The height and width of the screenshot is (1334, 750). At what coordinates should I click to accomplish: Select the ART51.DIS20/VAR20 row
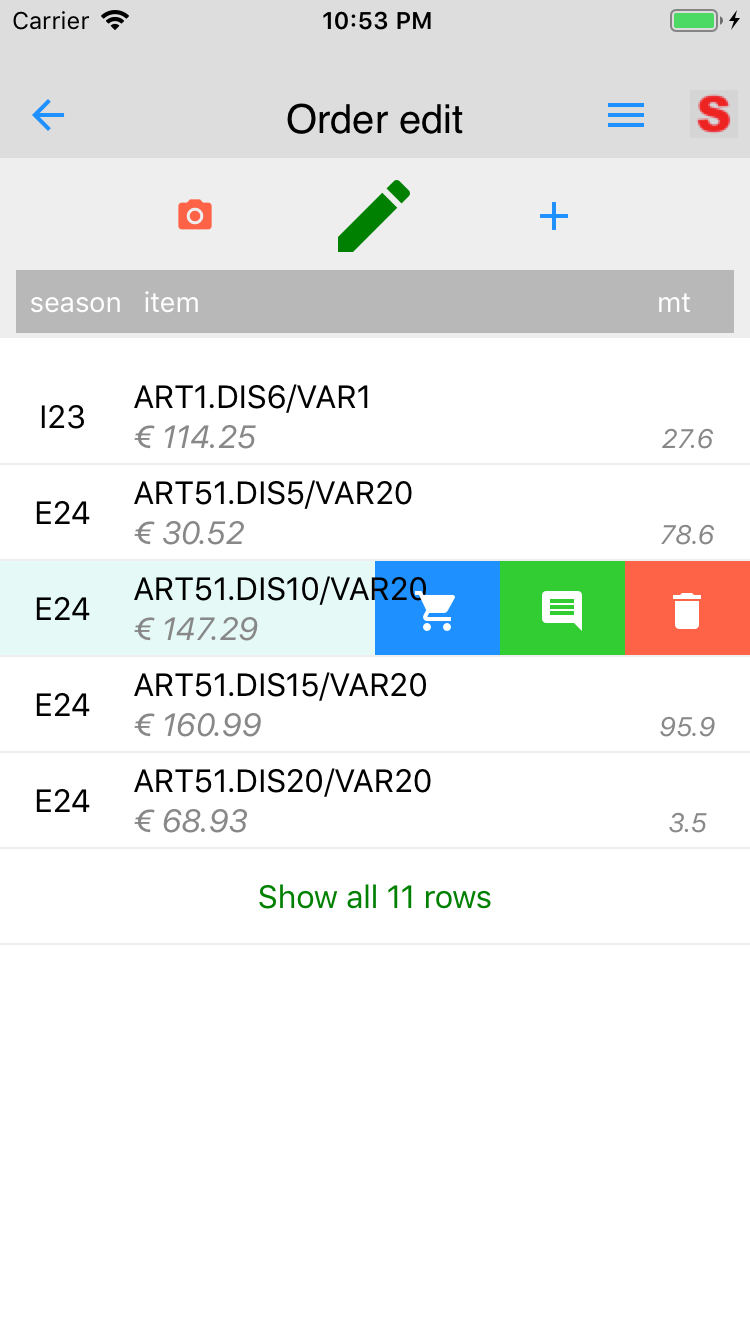[375, 801]
